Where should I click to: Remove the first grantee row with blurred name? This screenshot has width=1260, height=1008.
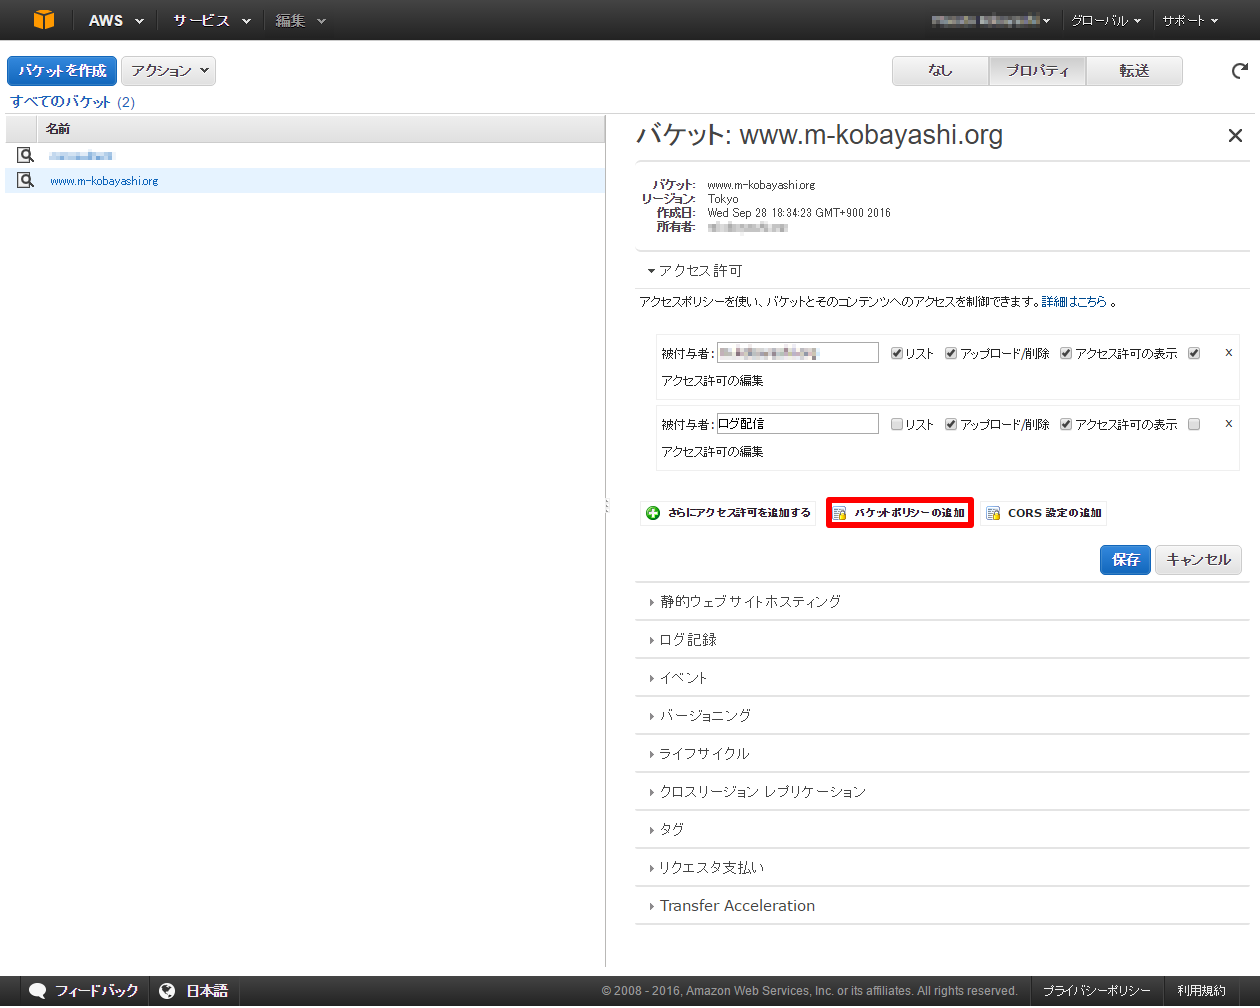coord(1229,353)
